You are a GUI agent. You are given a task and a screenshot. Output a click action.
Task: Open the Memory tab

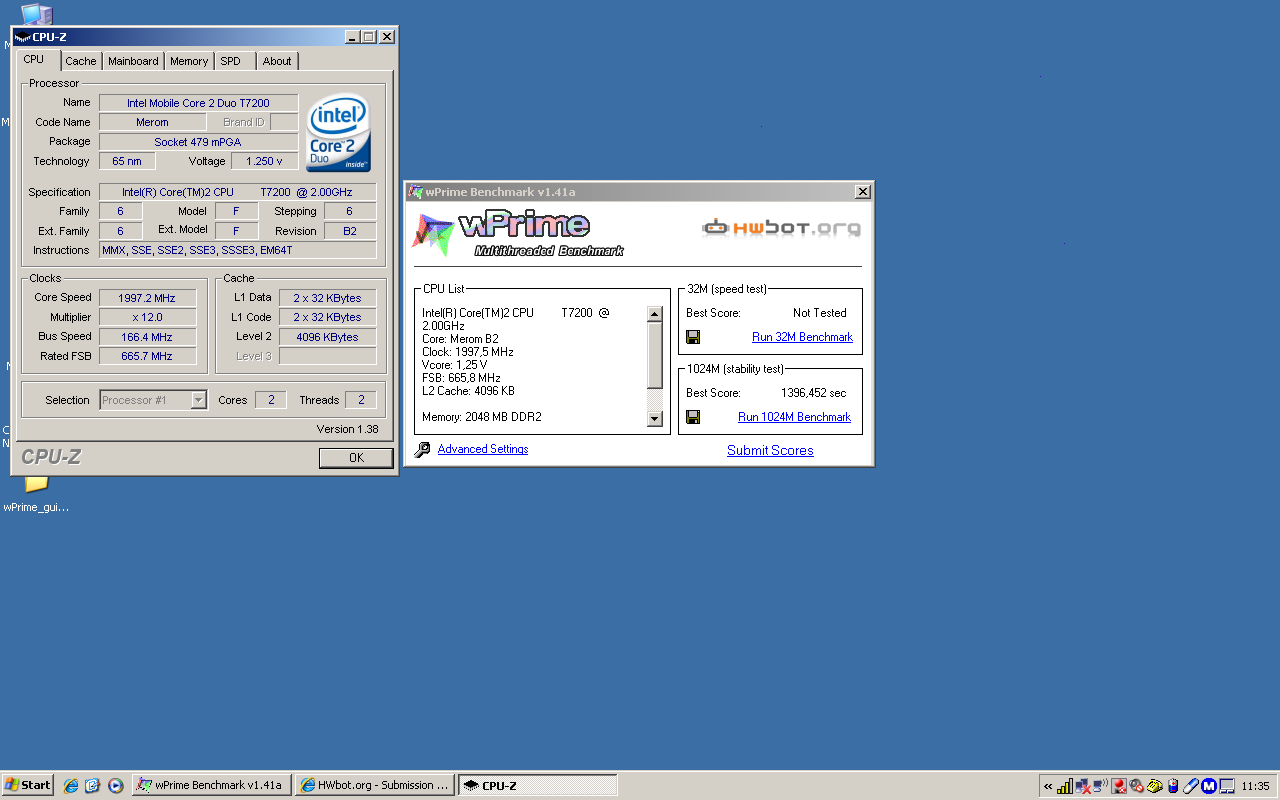189,61
